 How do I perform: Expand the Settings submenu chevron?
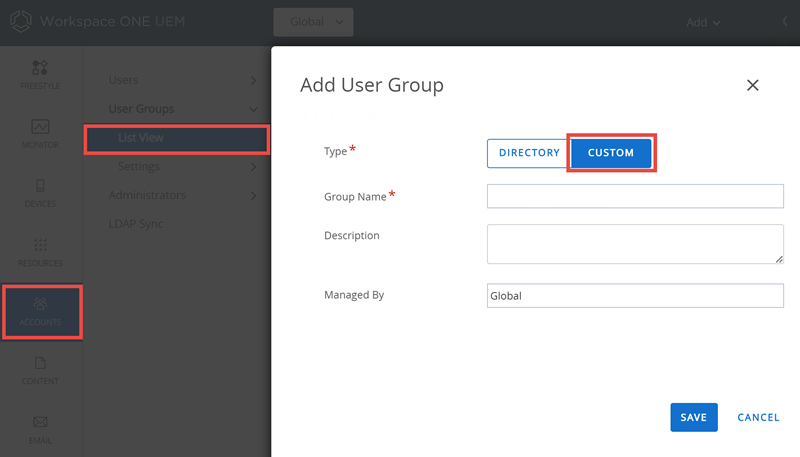254,167
